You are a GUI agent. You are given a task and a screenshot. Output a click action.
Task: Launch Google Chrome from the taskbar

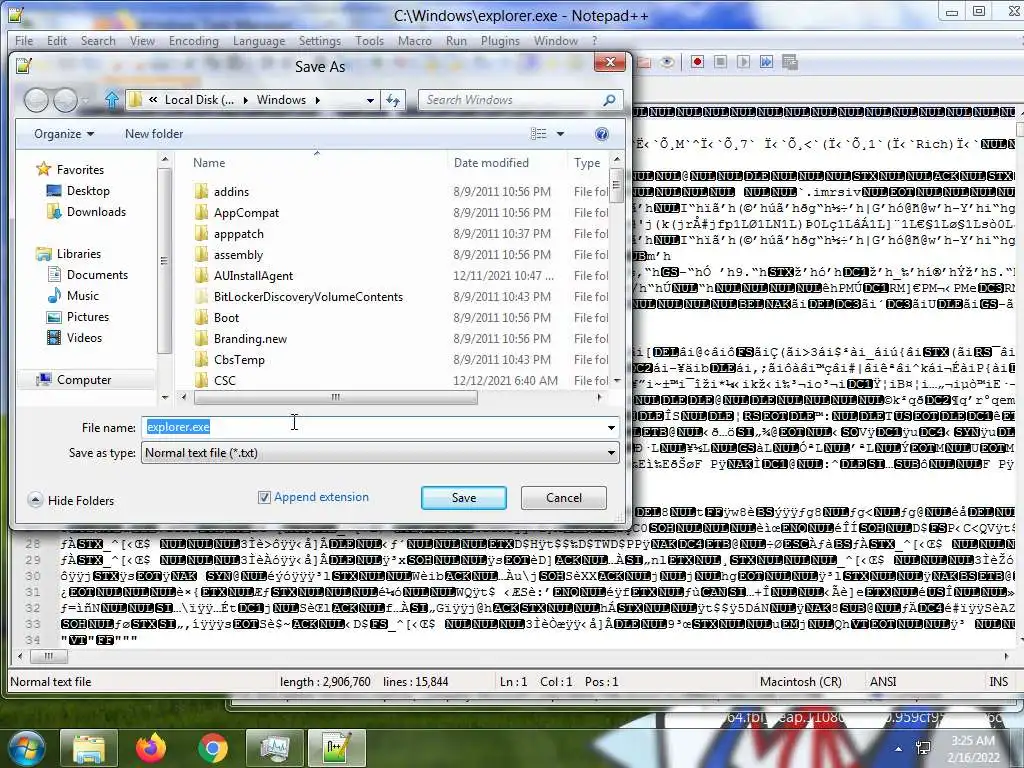point(213,748)
